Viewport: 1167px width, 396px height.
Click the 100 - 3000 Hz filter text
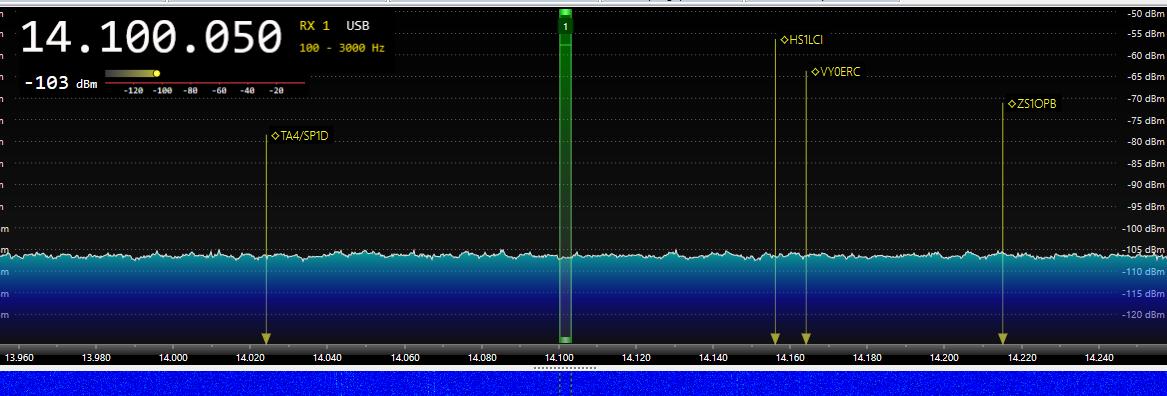[x=342, y=48]
